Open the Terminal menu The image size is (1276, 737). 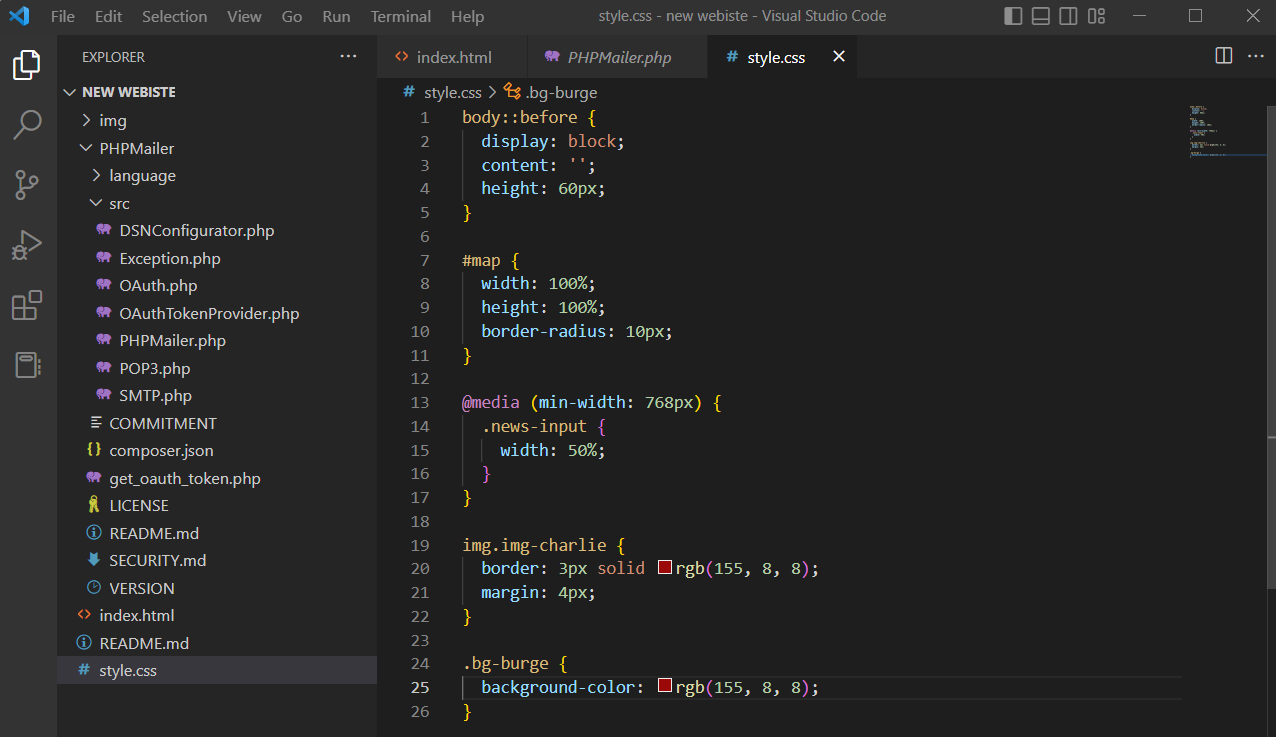pos(400,16)
